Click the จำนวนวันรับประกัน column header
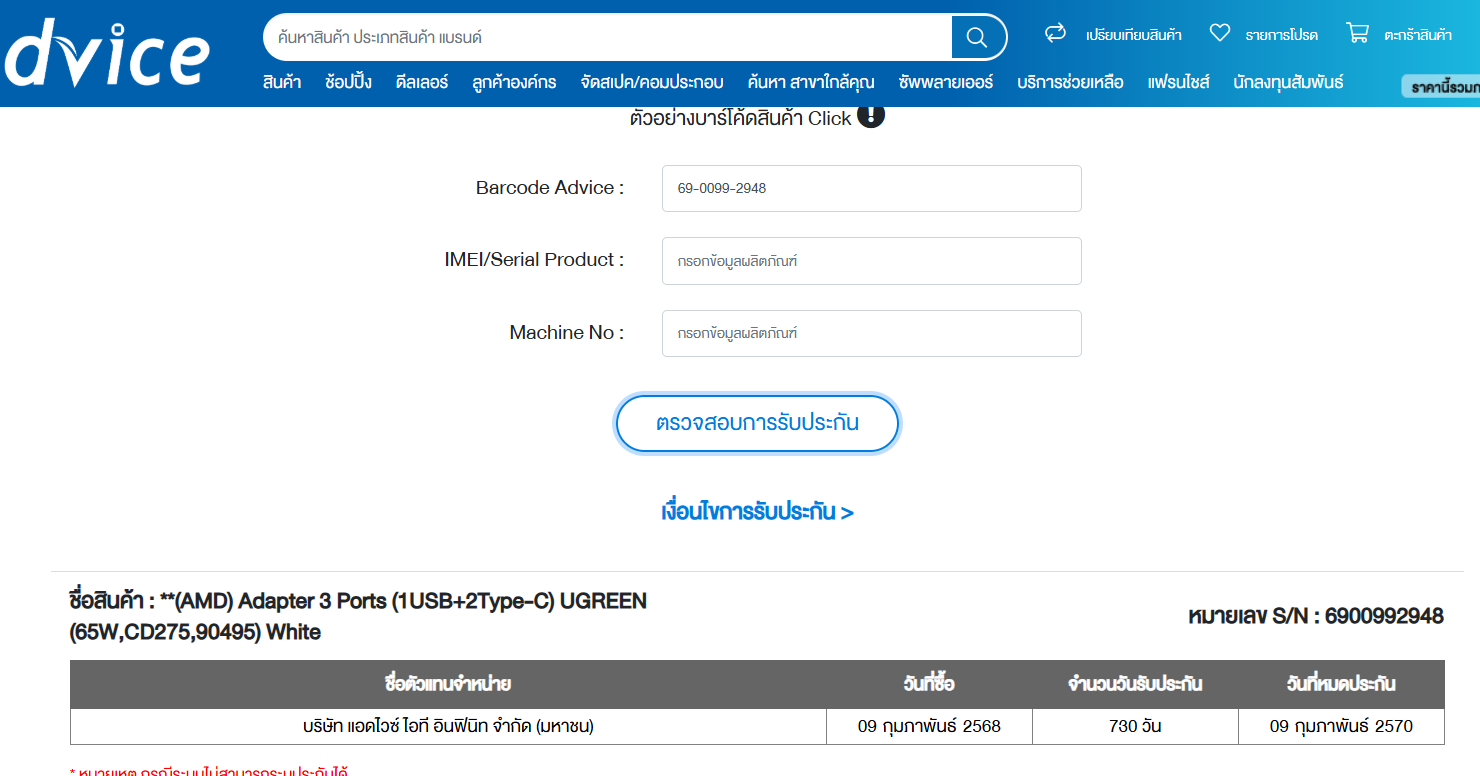 tap(1135, 684)
